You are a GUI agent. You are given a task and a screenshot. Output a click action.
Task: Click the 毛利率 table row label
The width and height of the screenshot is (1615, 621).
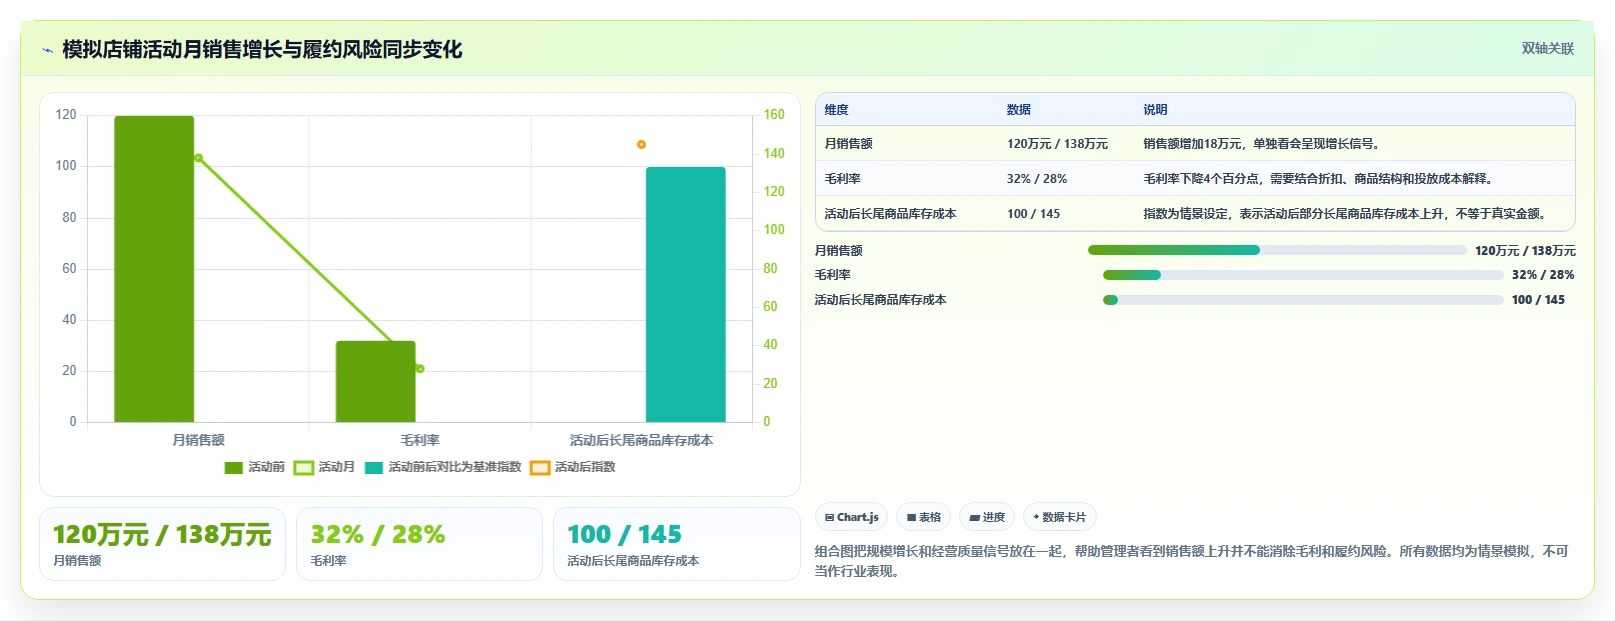[x=842, y=179]
